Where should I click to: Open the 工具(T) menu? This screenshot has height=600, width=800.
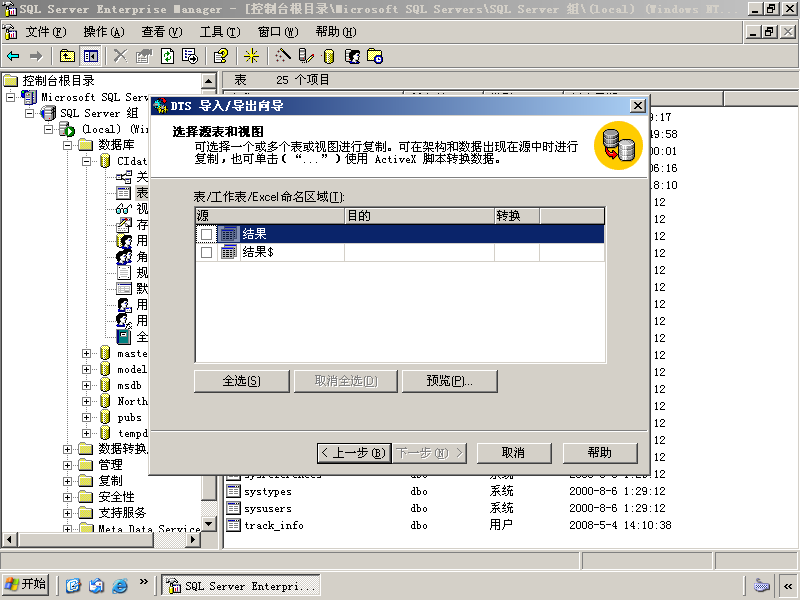(x=220, y=32)
